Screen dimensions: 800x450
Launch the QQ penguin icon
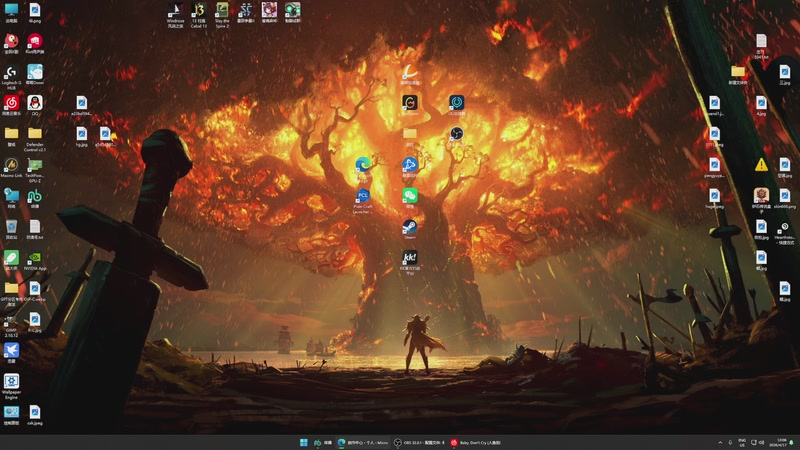click(35, 106)
